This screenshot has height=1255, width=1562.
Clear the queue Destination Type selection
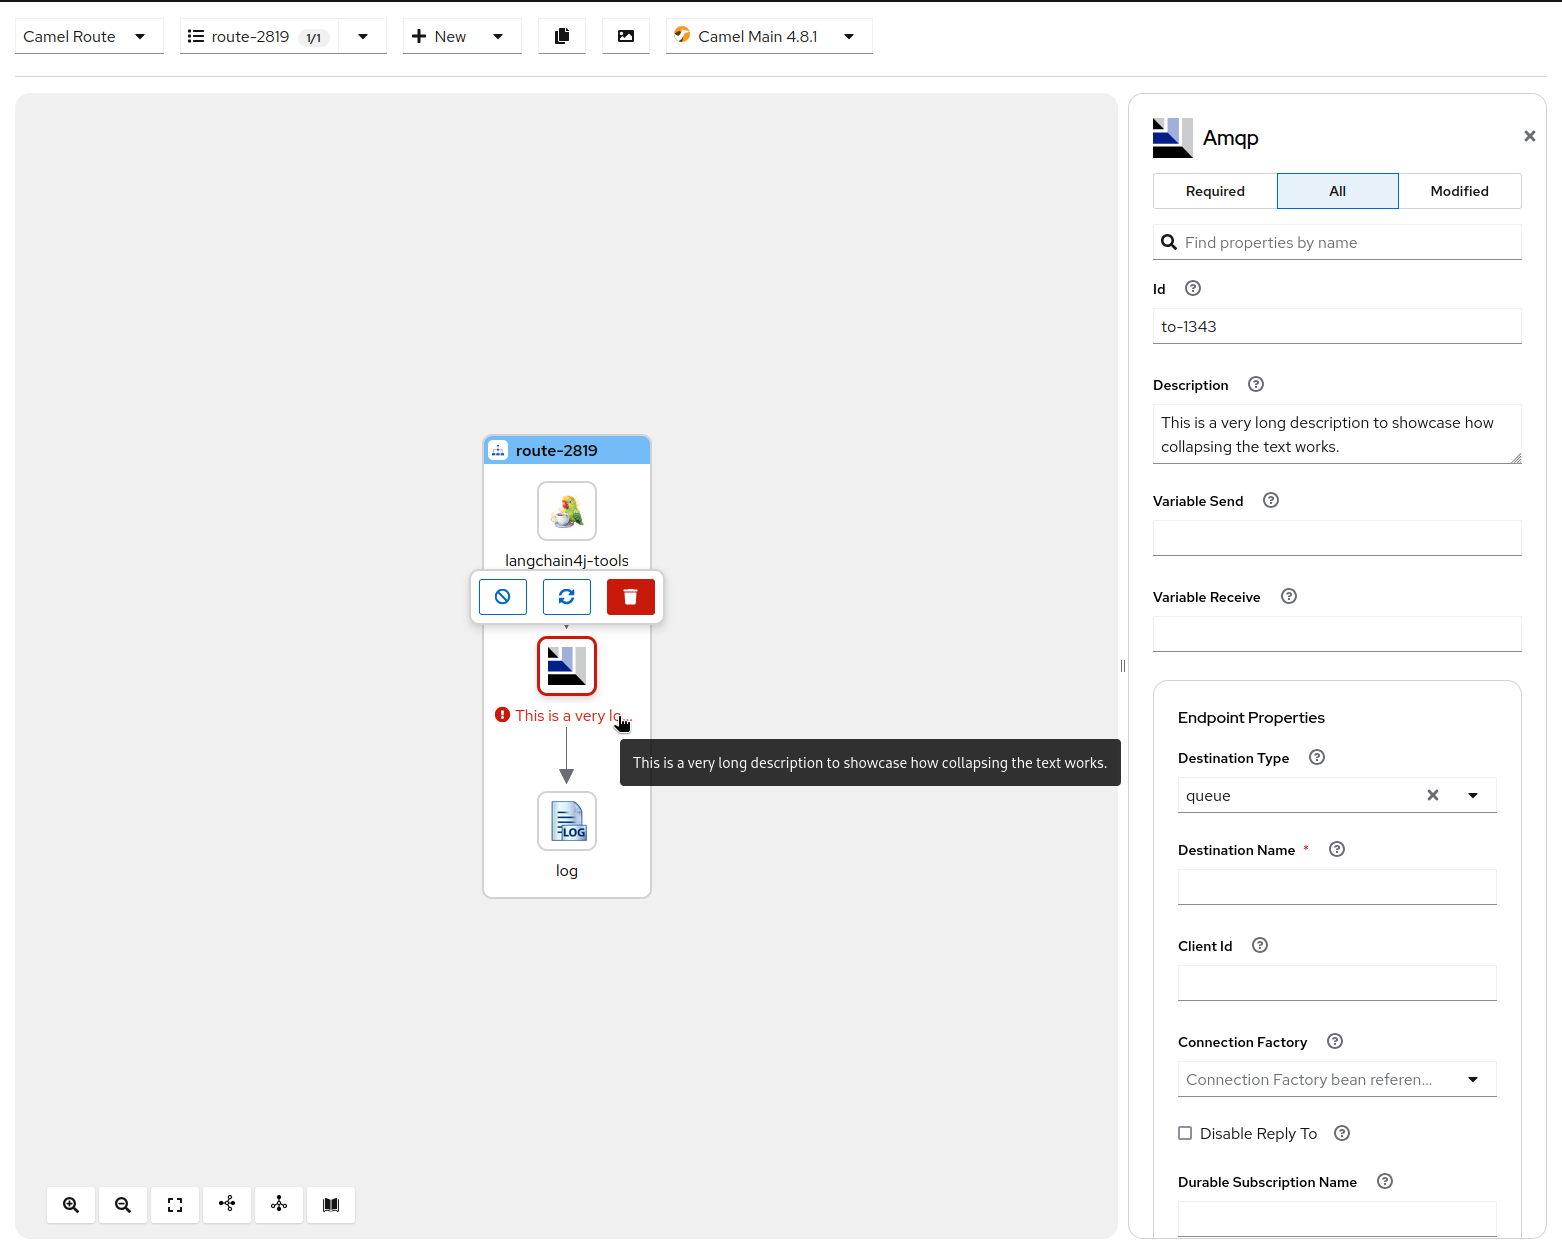(x=1433, y=796)
